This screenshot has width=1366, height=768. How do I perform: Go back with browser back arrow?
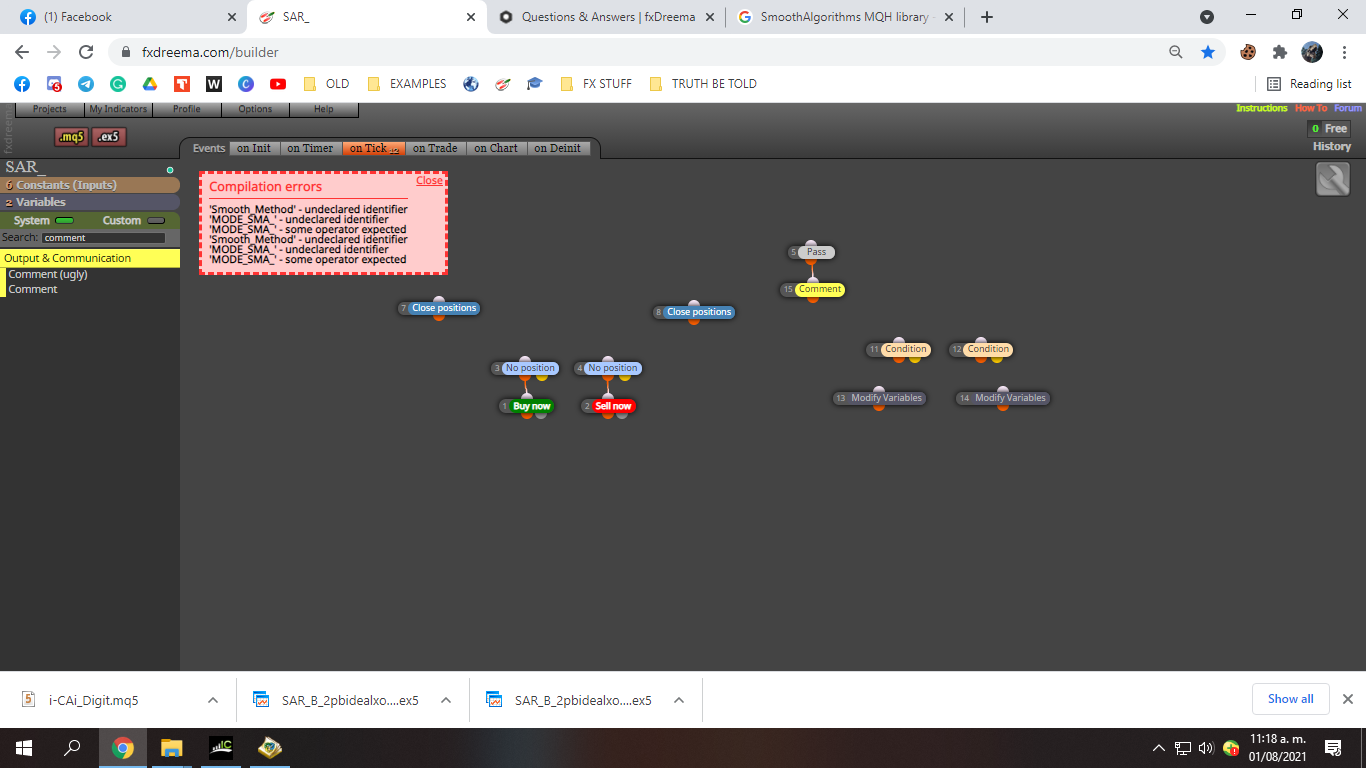tap(22, 52)
